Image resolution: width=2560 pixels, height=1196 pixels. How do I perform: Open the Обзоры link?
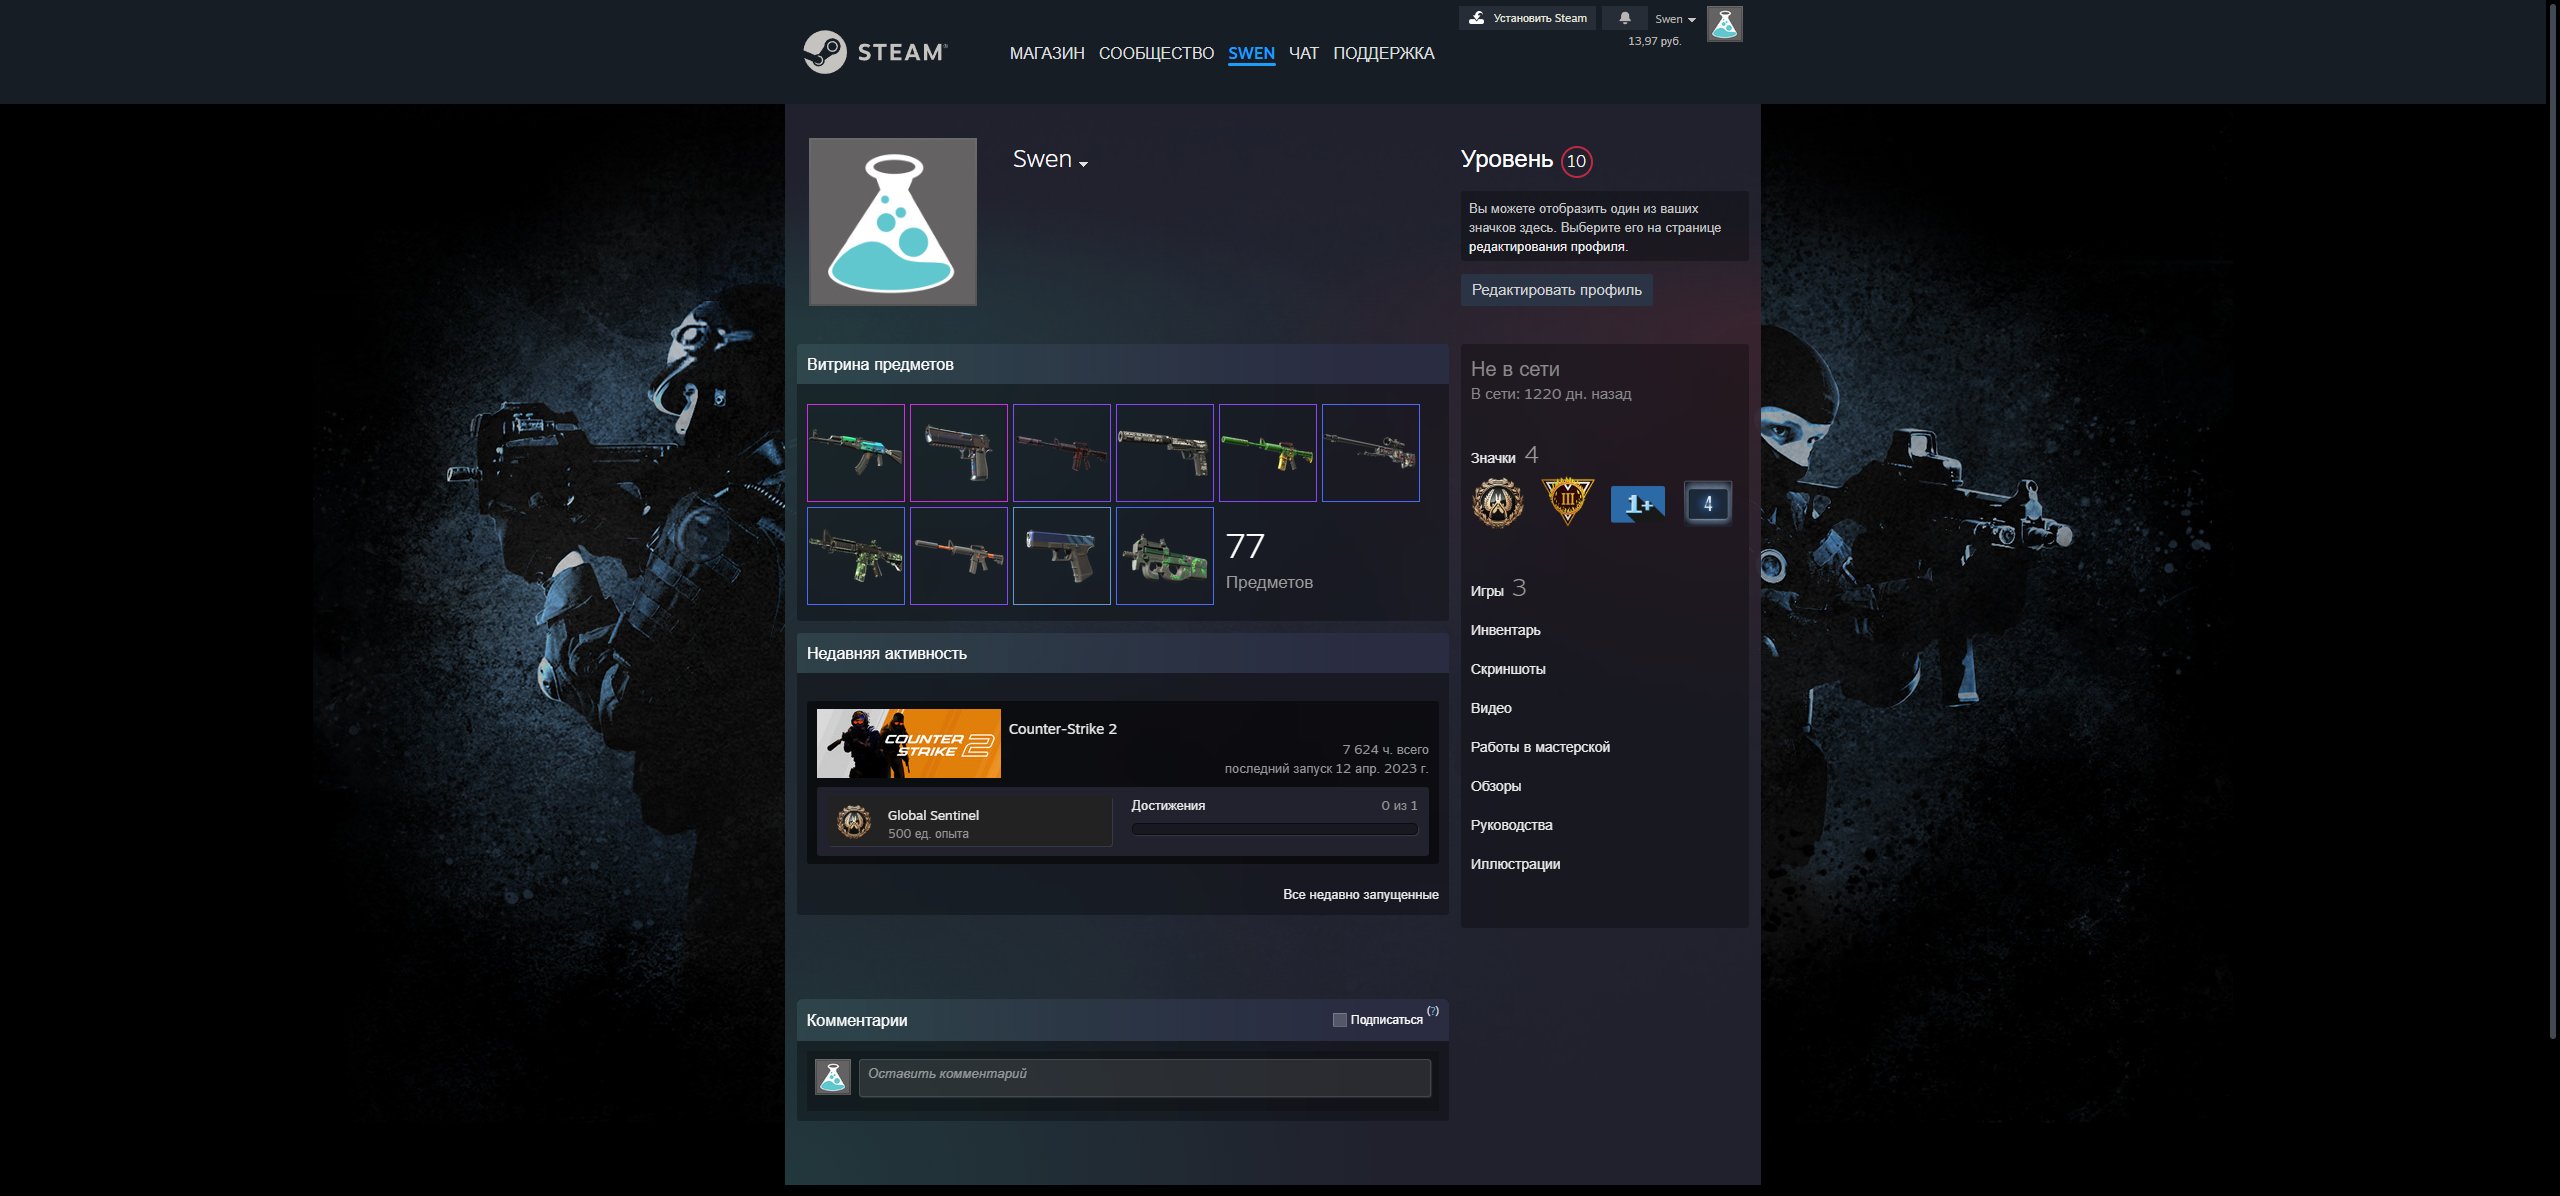[x=1496, y=786]
